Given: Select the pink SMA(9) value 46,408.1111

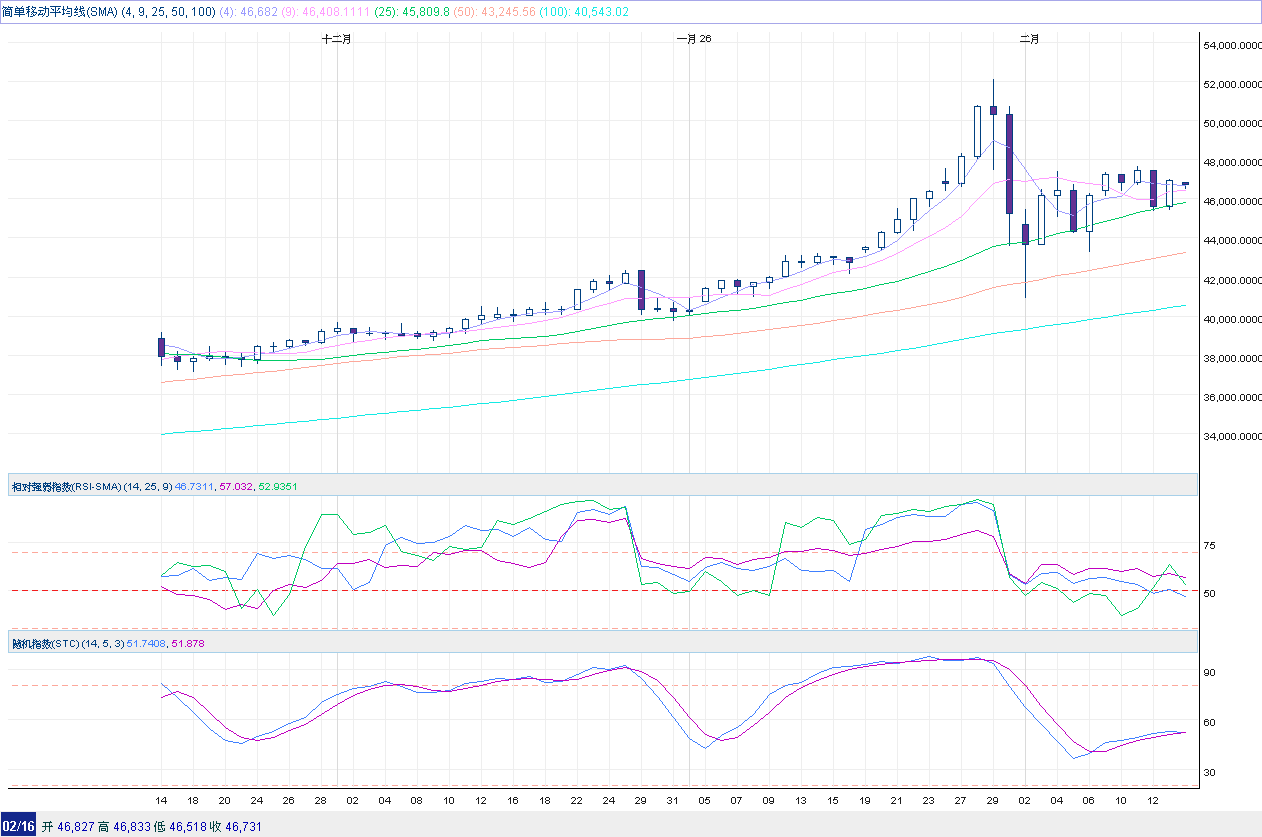Looking at the screenshot, I should pyautogui.click(x=335, y=11).
